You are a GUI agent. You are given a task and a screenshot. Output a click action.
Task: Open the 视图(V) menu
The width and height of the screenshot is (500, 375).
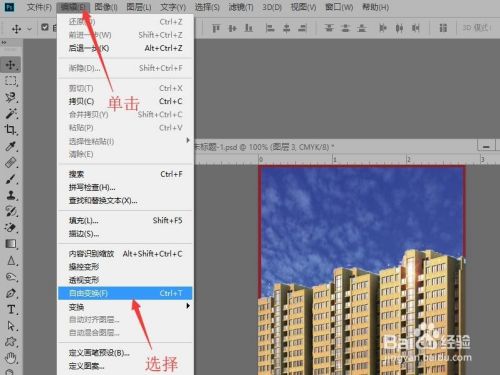coord(303,7)
